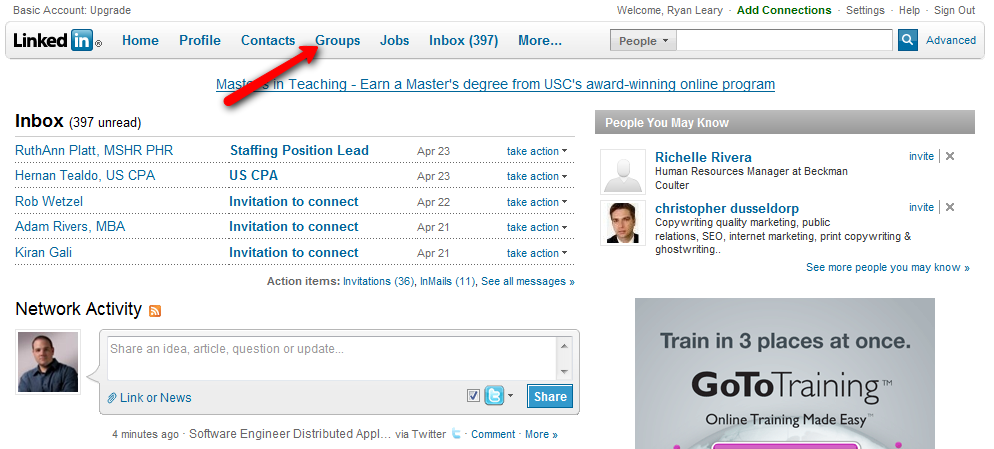This screenshot has height=449, width=994.
Task: Click the status box scroll down arrow
Action: tap(564, 372)
